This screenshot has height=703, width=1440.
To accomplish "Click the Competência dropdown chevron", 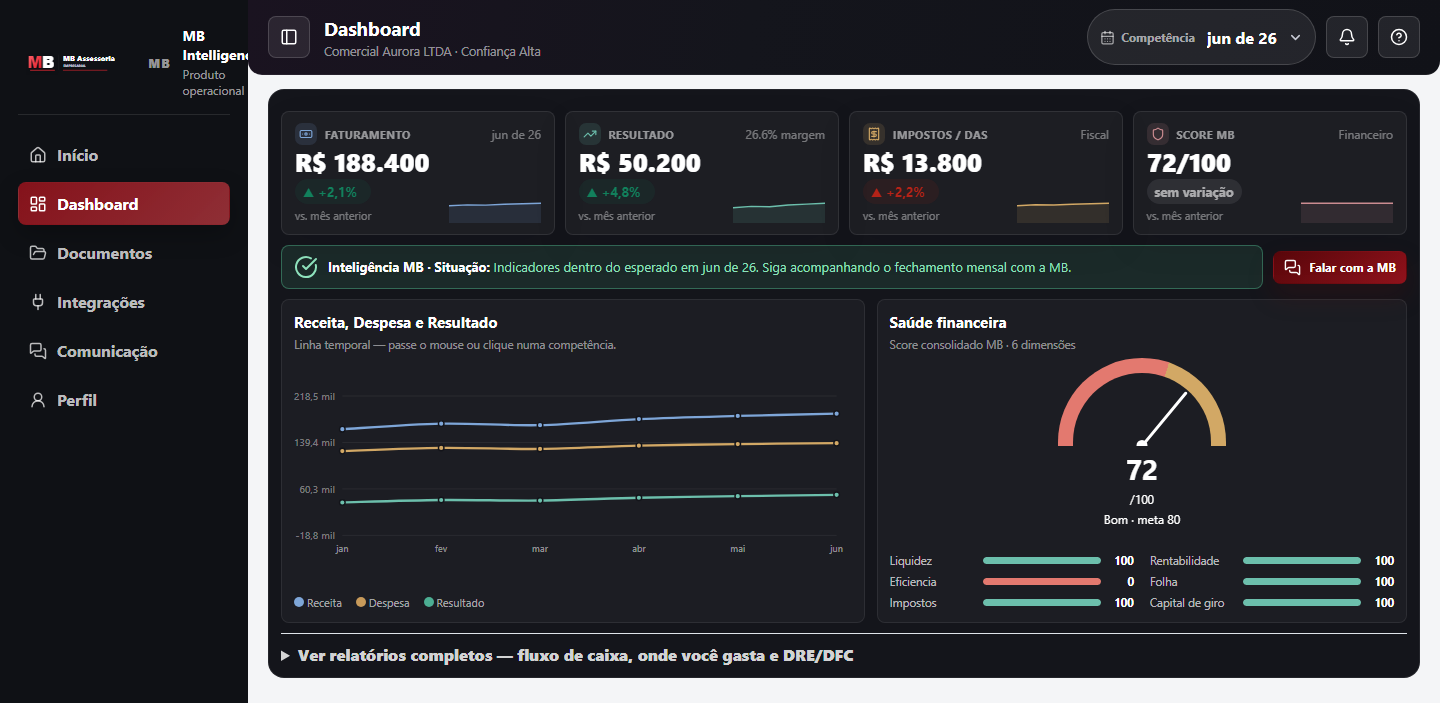I will [x=1296, y=38].
